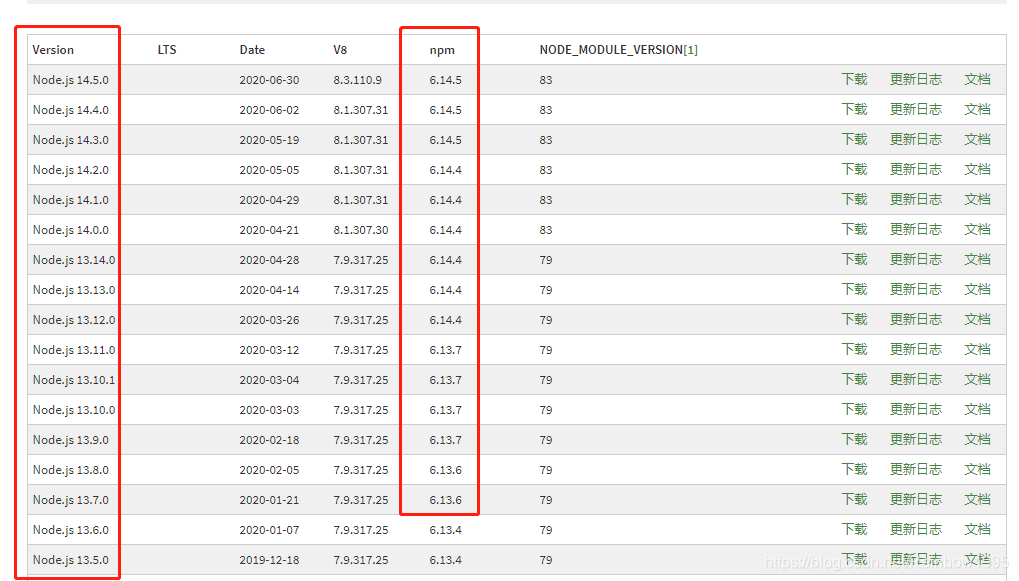Download Node.js 13.13.0
The image size is (1019, 581).
coord(855,290)
